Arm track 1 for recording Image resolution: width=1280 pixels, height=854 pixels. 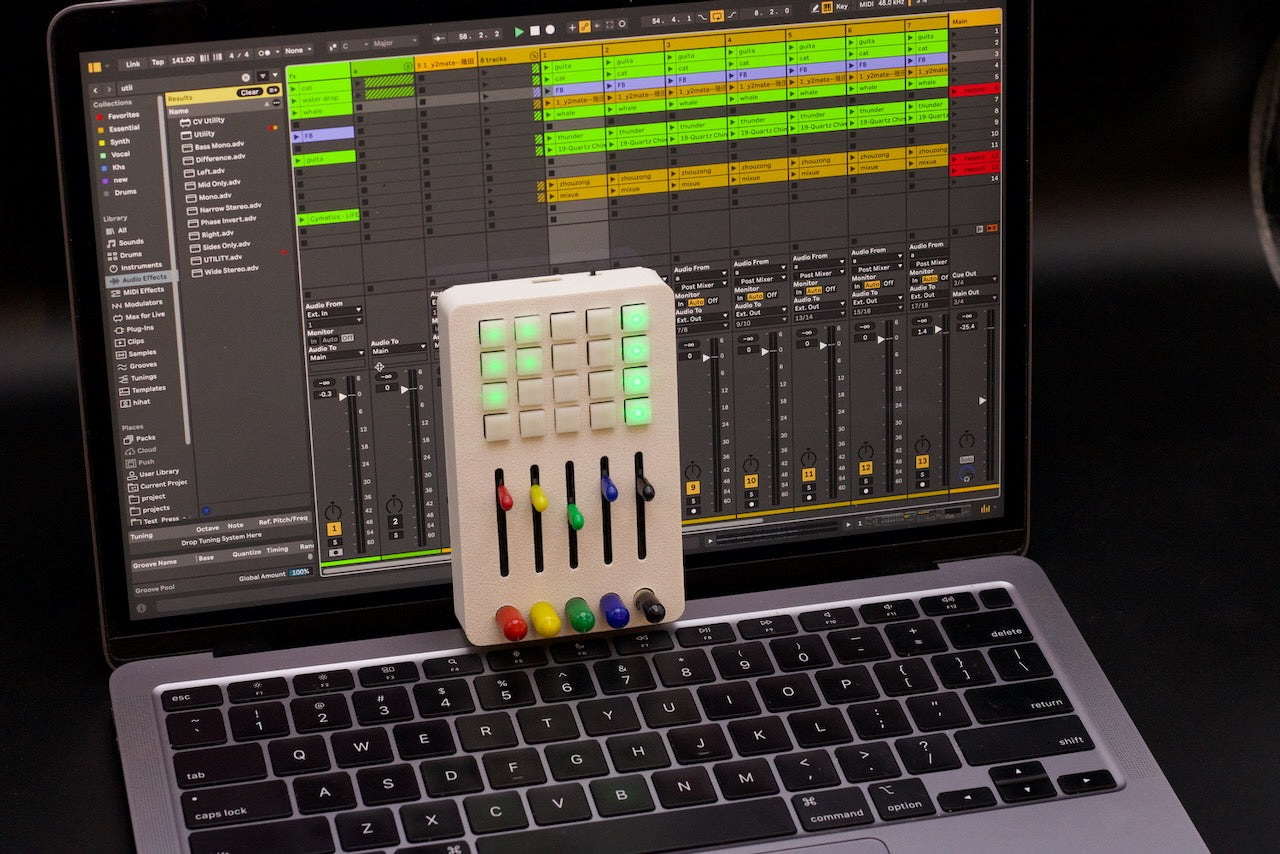coord(335,552)
